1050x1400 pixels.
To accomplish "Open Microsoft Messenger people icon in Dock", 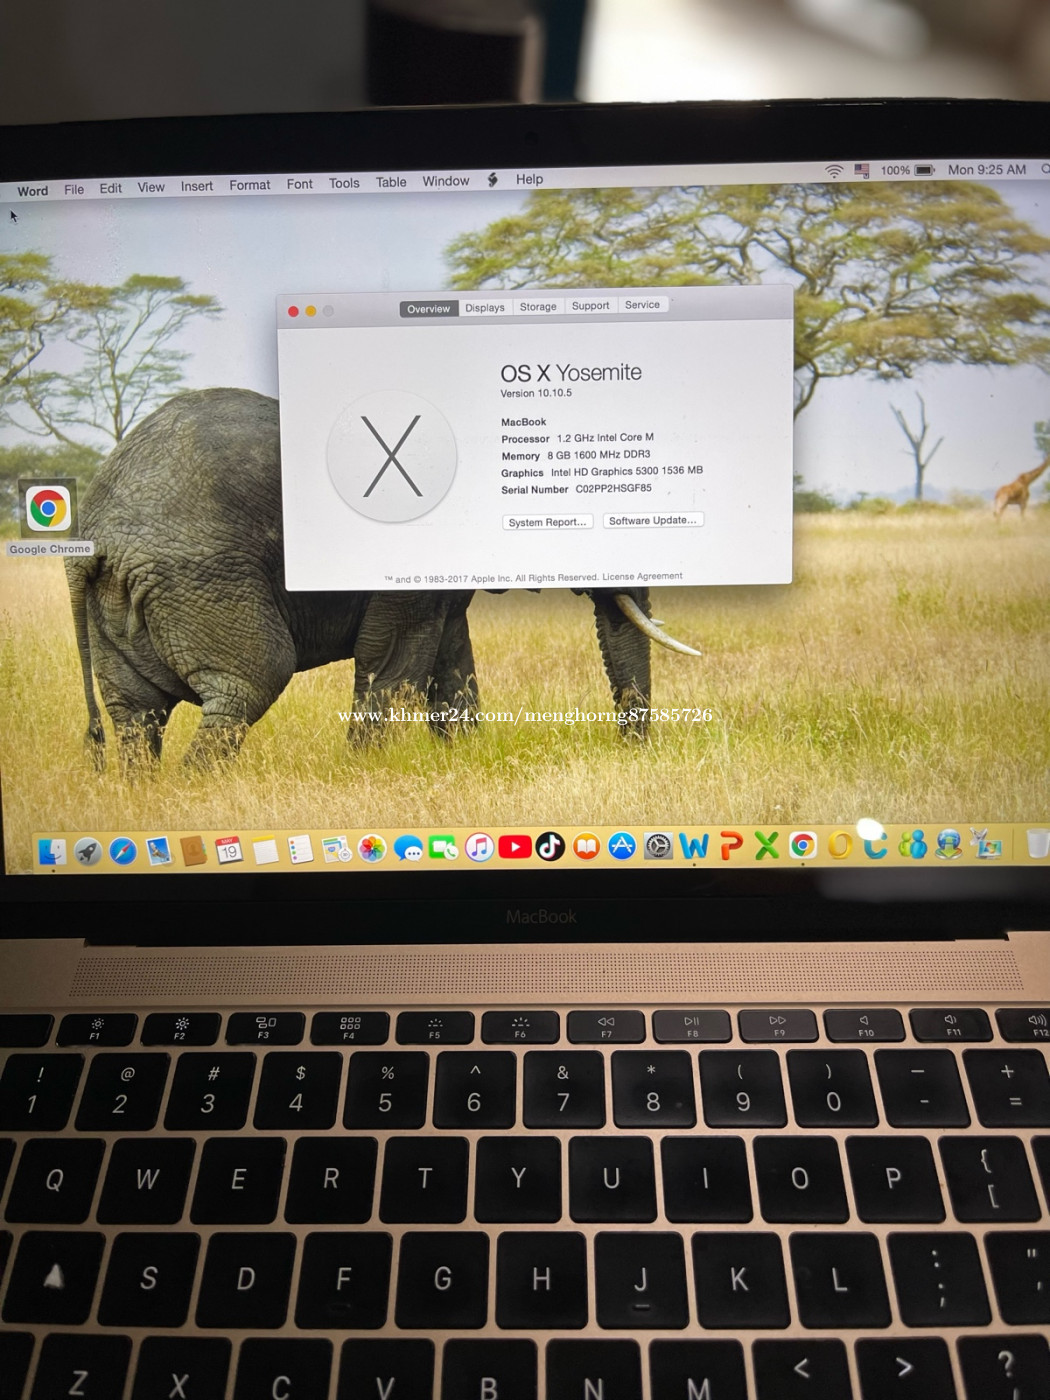I will 912,844.
